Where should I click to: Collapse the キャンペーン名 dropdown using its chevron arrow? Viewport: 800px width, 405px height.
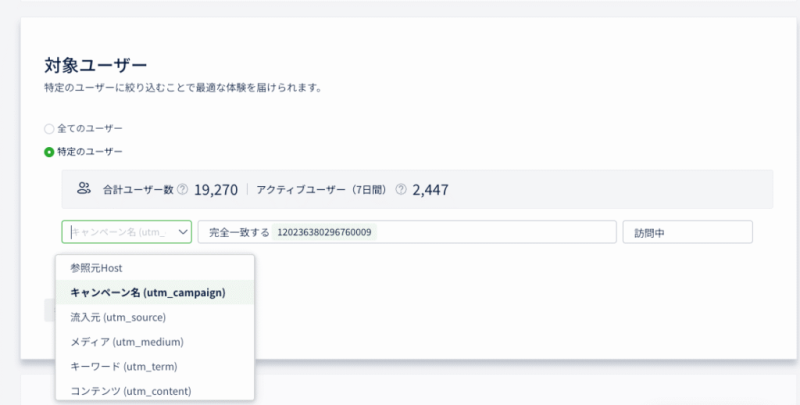point(182,232)
